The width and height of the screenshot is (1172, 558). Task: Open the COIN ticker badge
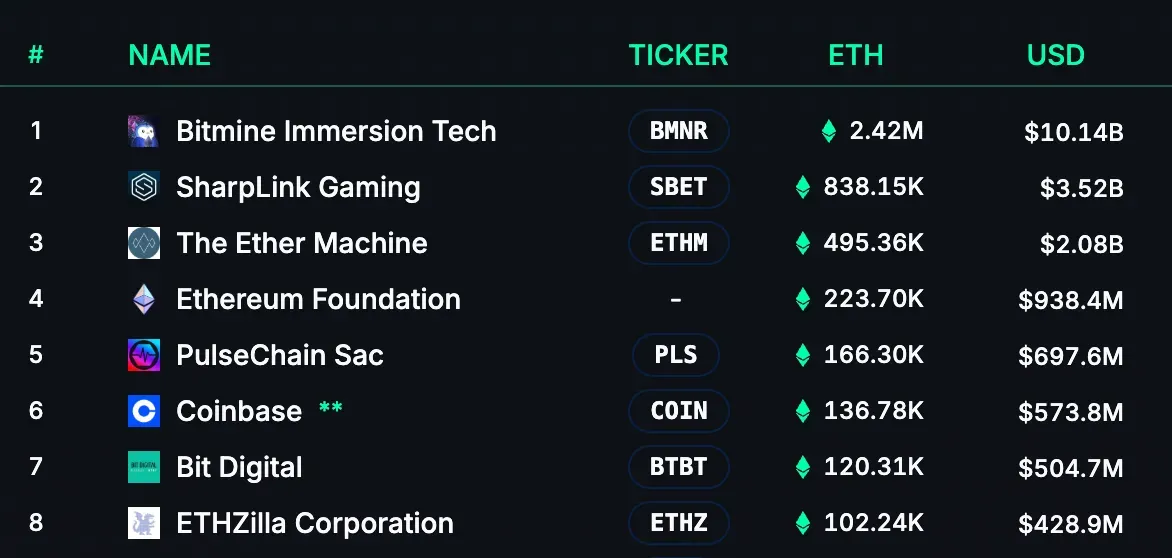coord(679,411)
